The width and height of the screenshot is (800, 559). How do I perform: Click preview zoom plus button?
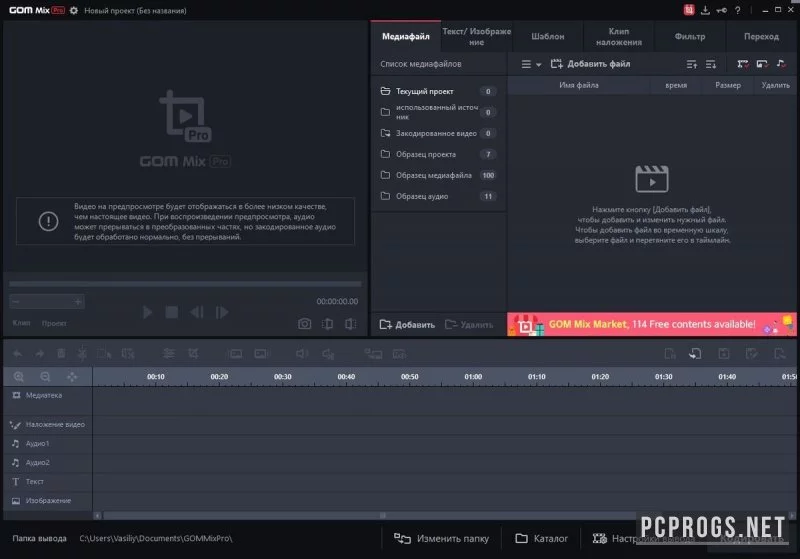[78, 302]
